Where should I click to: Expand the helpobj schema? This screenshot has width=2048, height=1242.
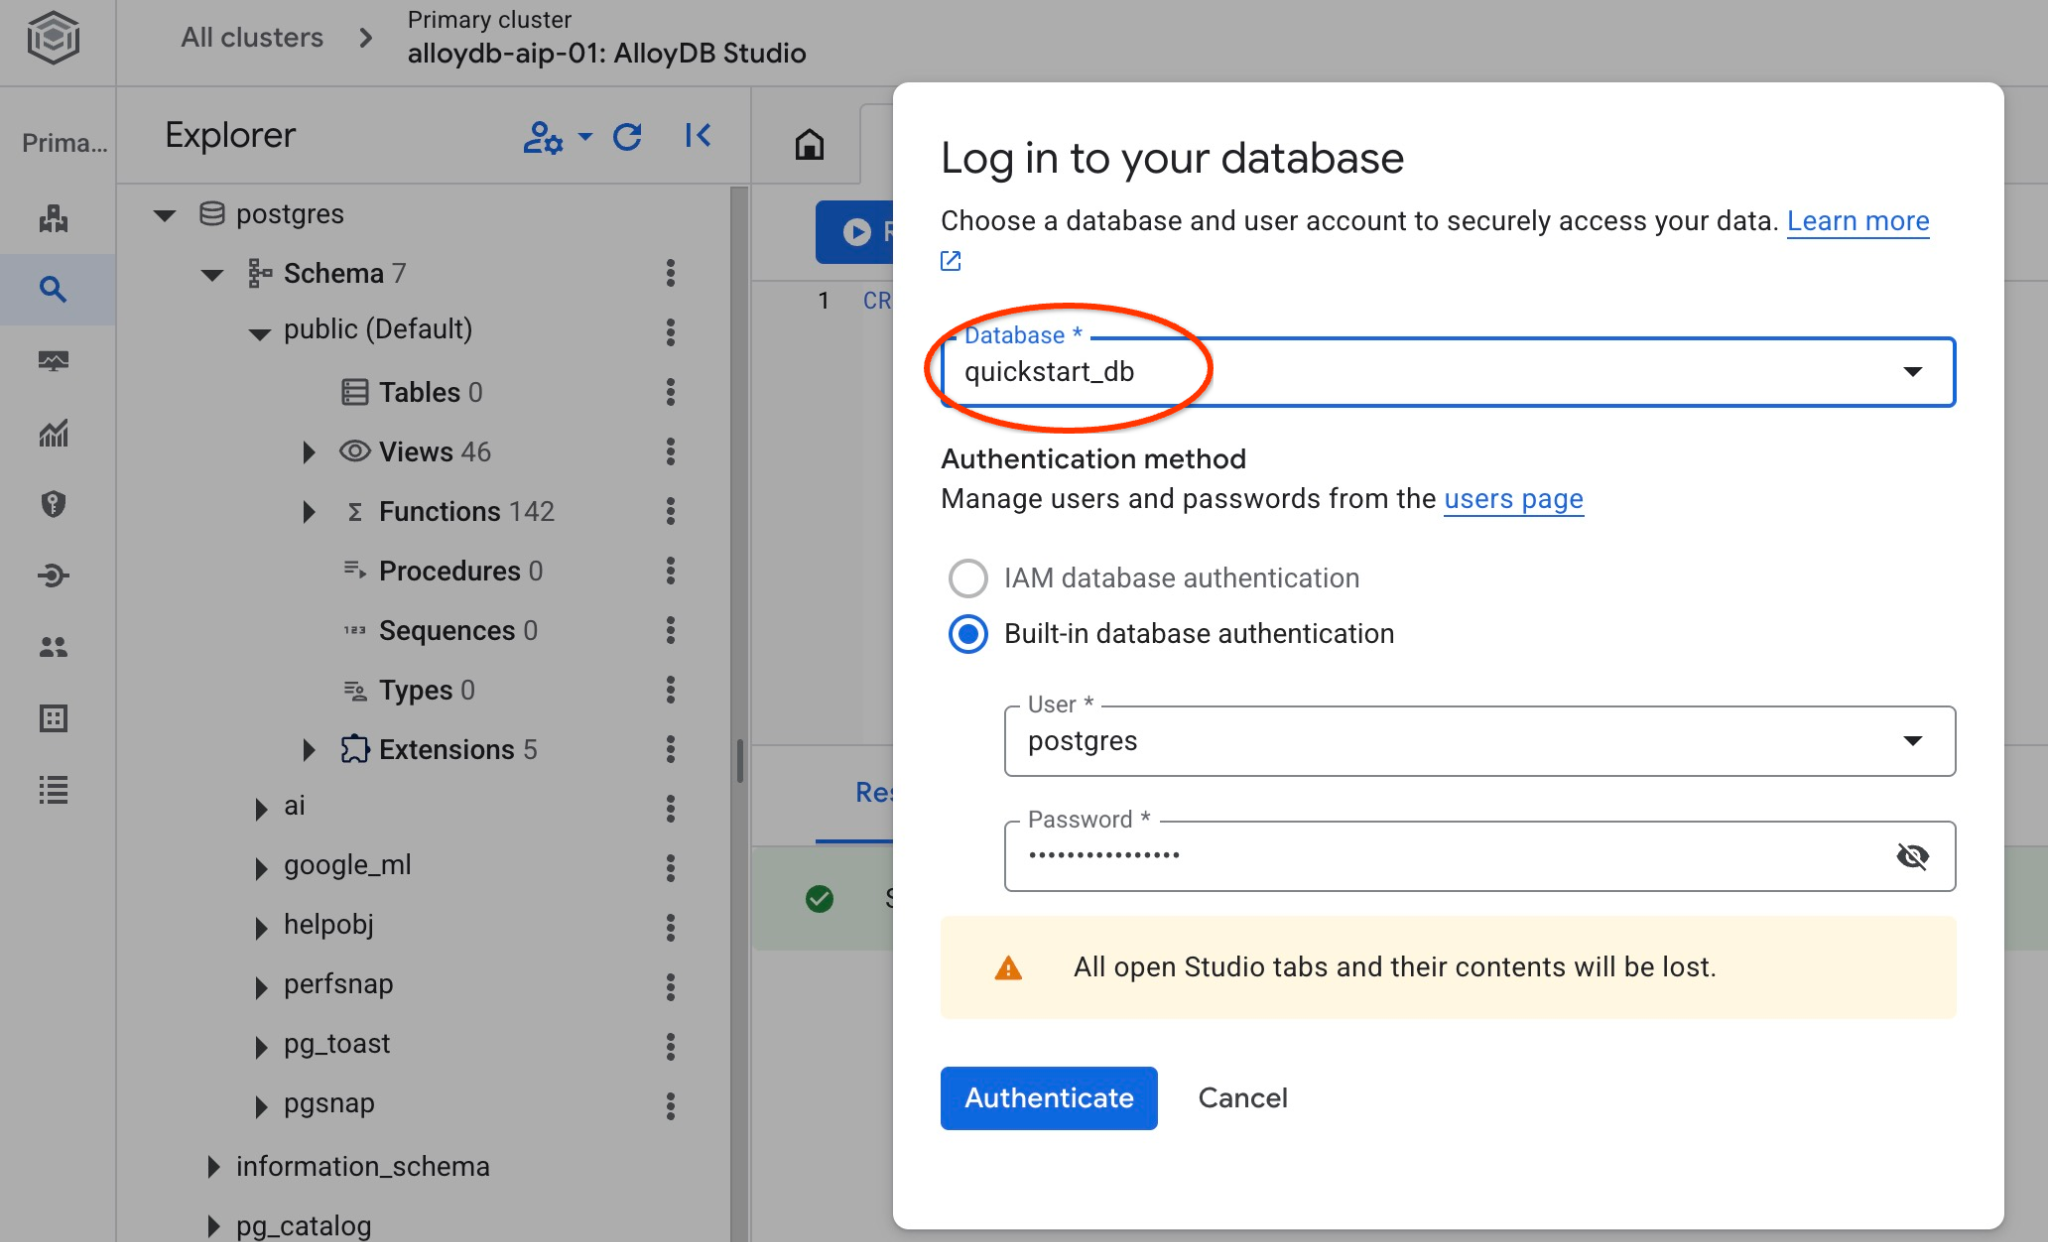(x=260, y=927)
